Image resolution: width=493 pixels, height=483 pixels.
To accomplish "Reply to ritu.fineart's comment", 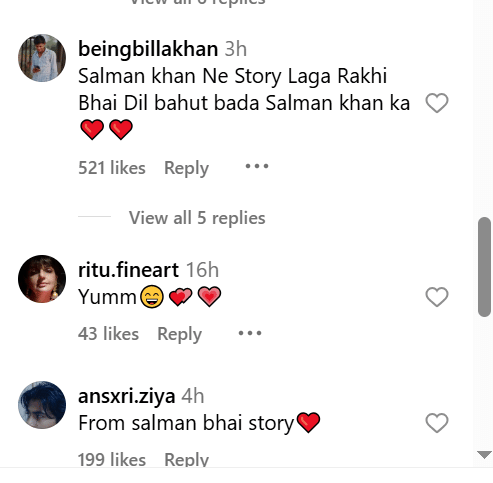I will point(179,334).
